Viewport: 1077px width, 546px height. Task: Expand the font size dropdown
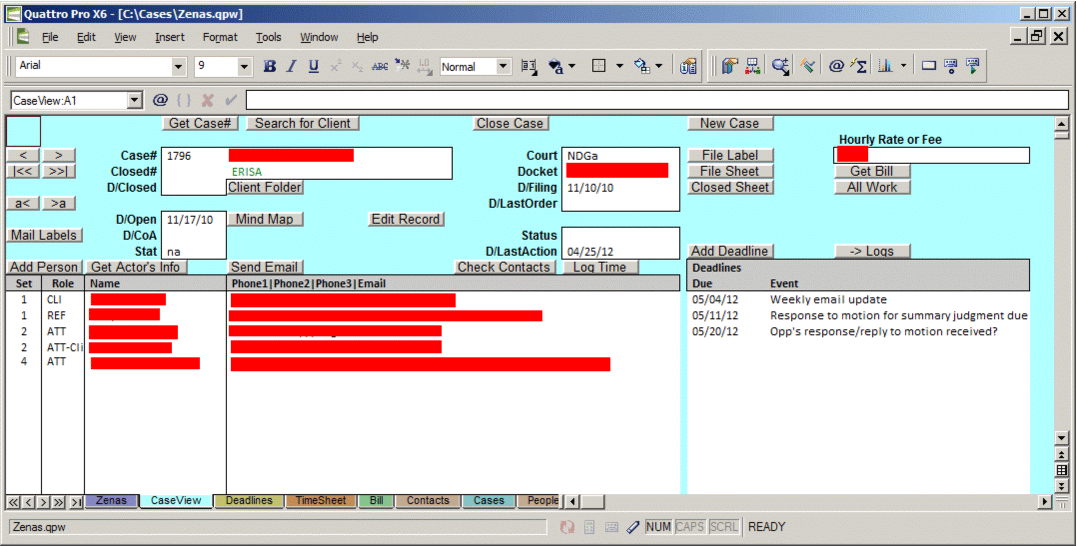[x=244, y=67]
